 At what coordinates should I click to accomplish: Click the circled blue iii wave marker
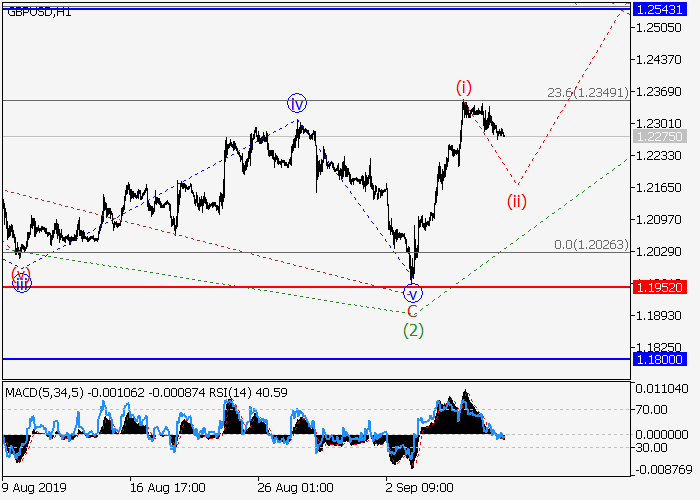click(21, 283)
